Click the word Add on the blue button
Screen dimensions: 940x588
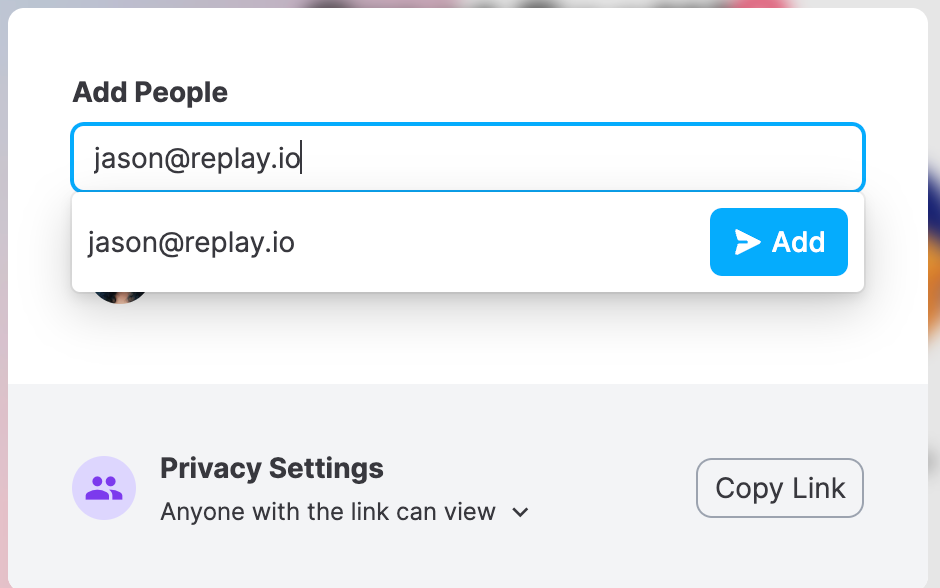[799, 242]
